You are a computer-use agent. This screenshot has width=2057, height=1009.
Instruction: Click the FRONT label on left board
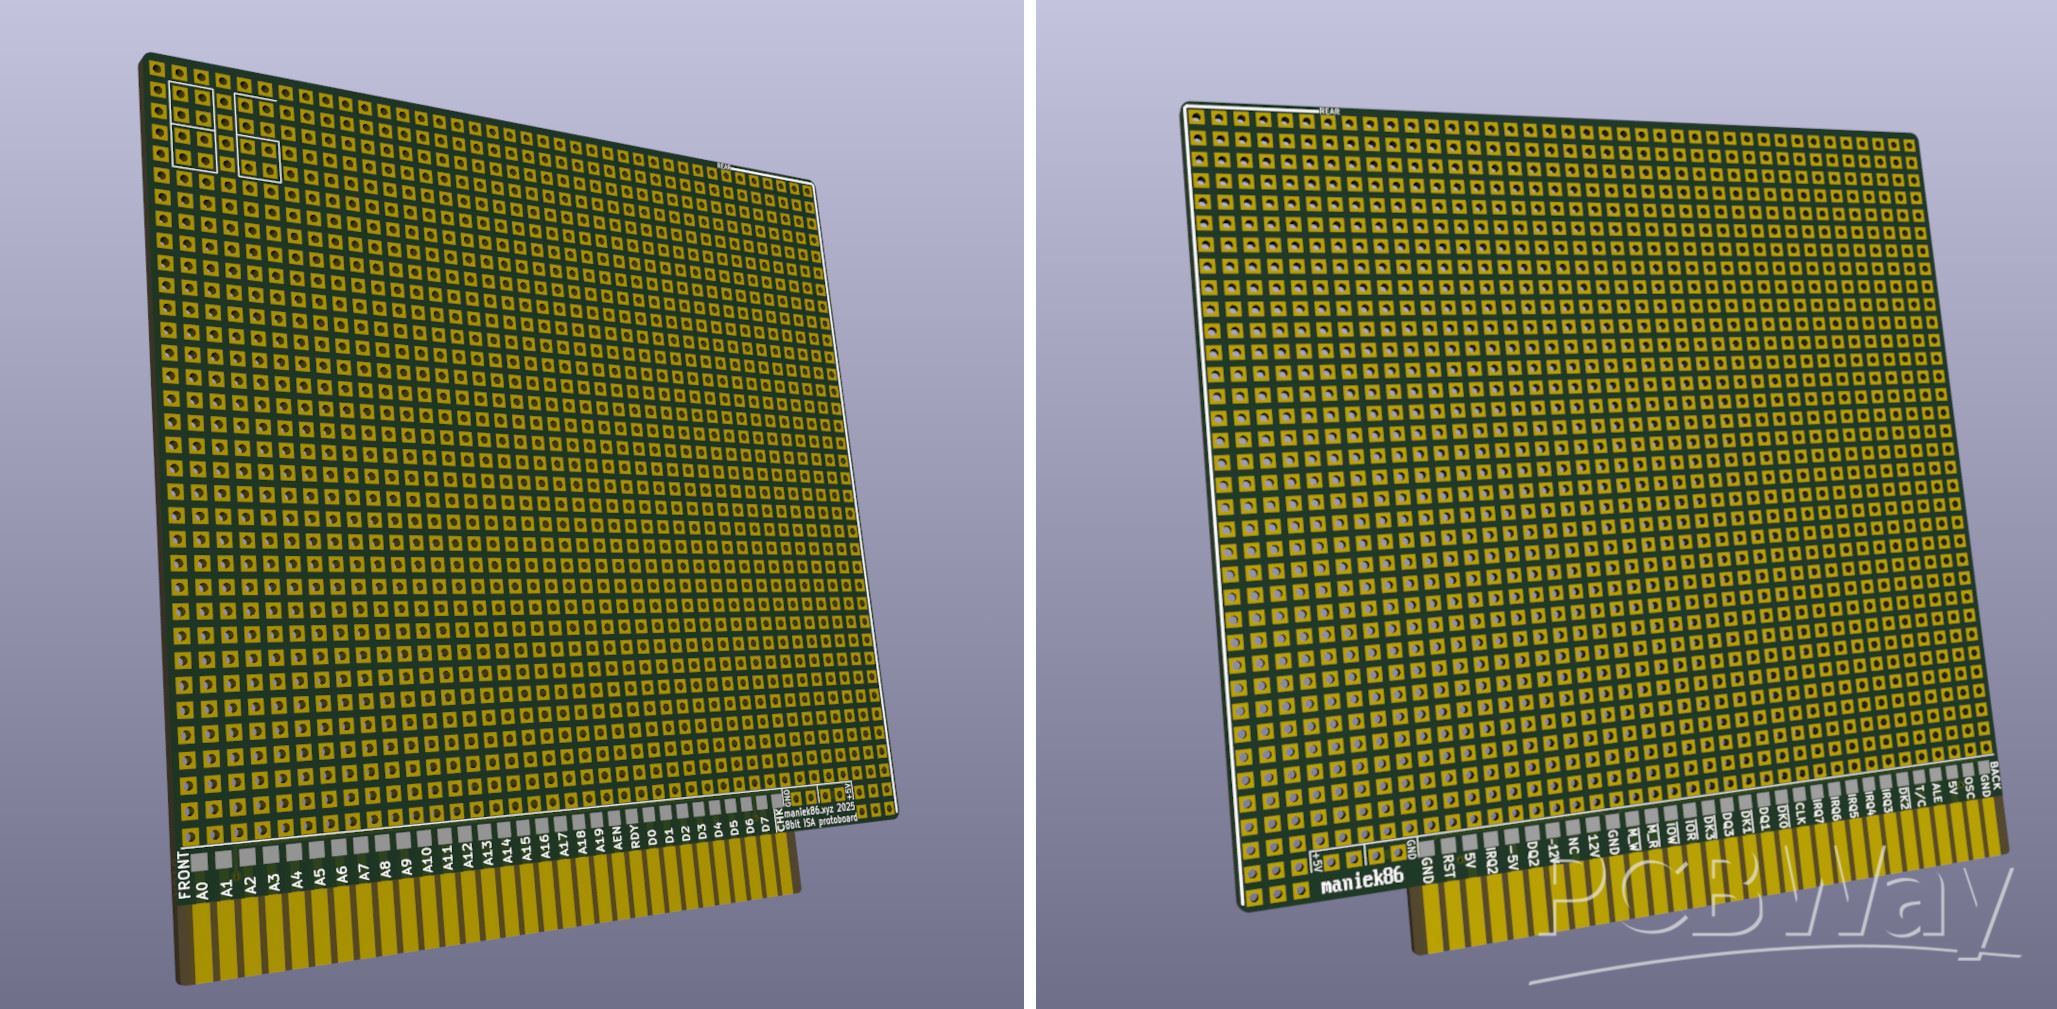[x=184, y=876]
